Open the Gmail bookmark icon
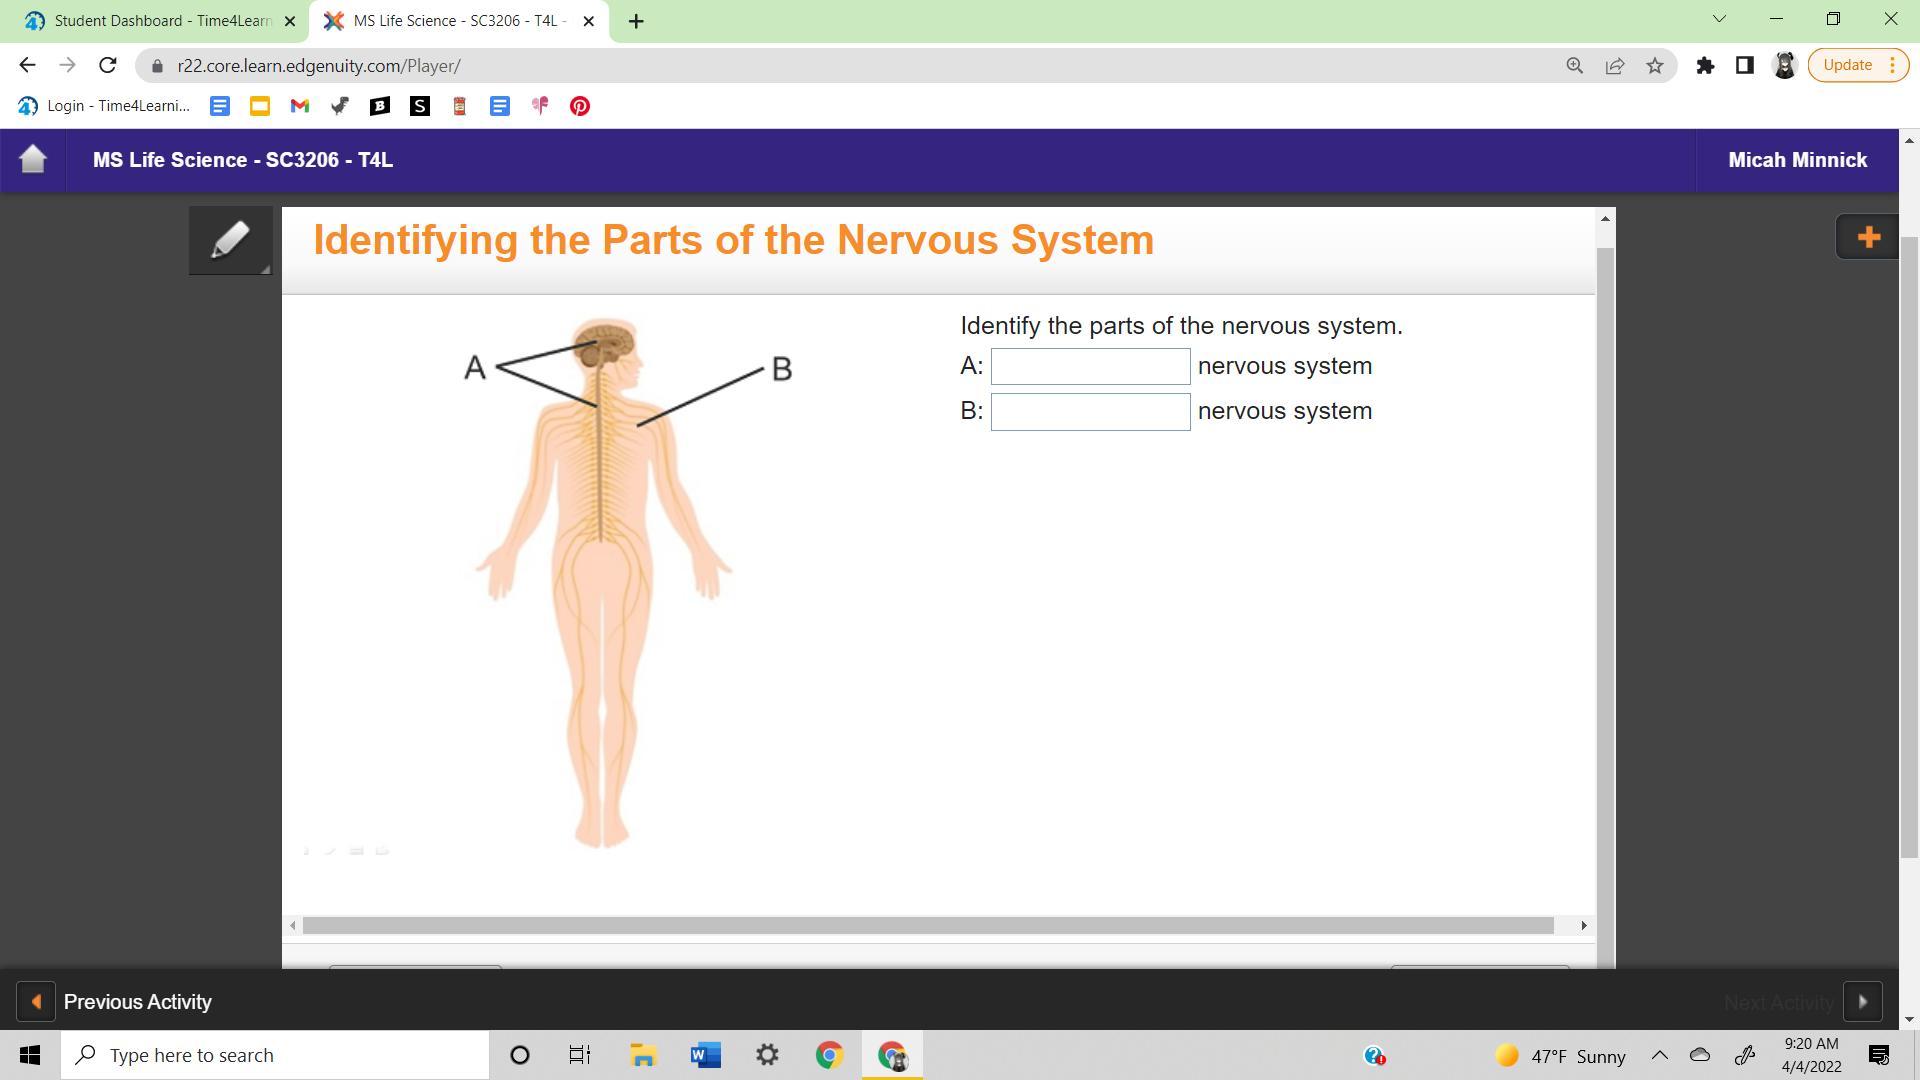This screenshot has height=1080, width=1920. (x=299, y=106)
